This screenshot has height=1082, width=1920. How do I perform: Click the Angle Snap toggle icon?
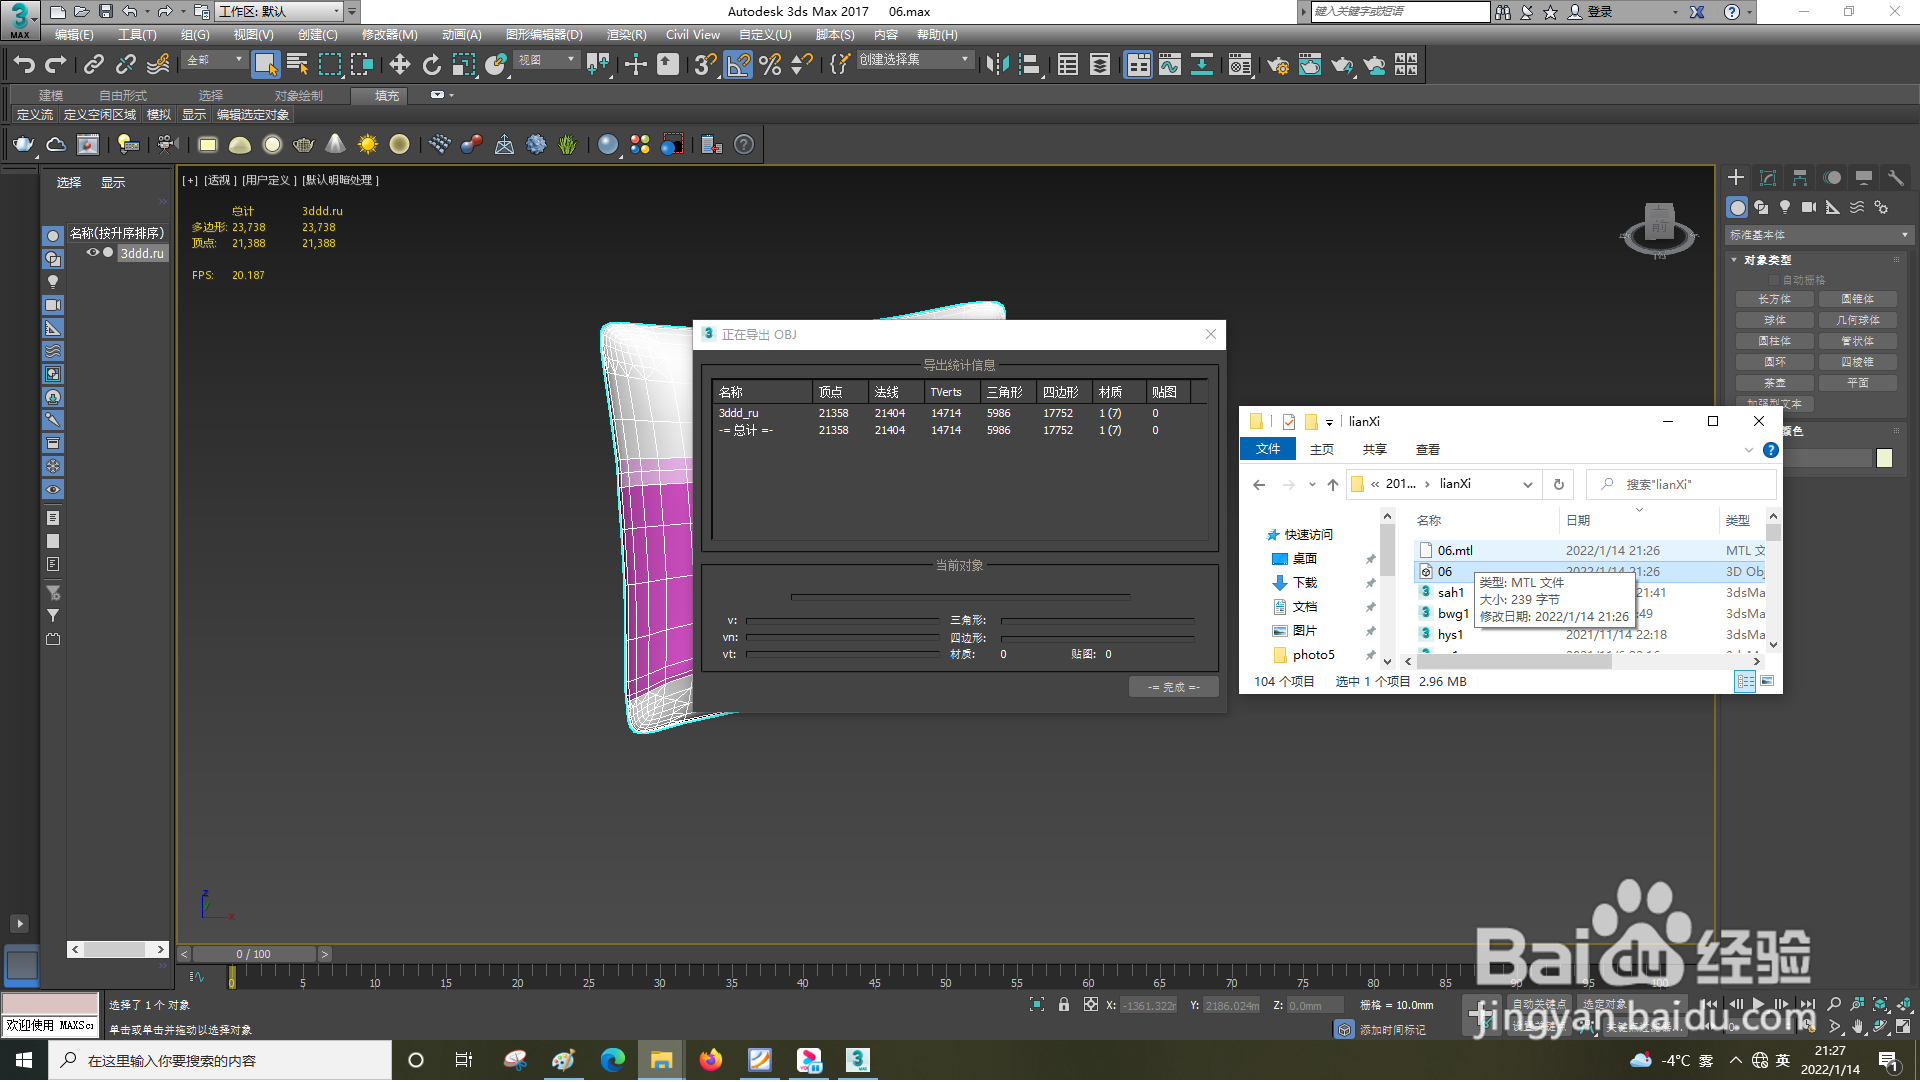(738, 65)
